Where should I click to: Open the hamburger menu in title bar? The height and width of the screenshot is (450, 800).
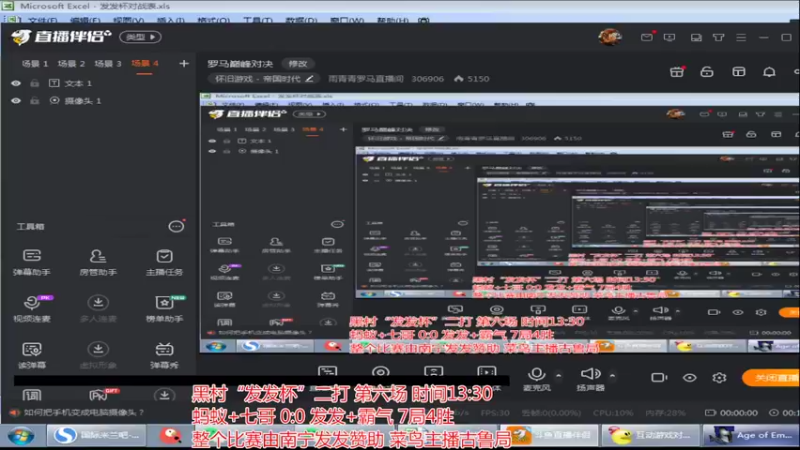741,37
